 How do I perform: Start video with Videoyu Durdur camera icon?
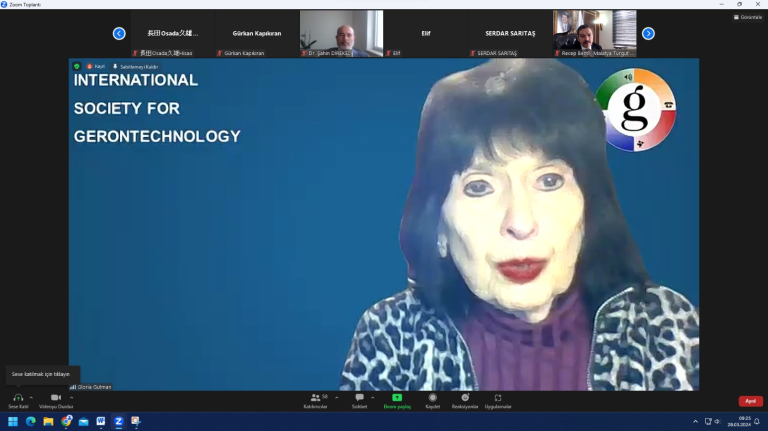(56, 398)
